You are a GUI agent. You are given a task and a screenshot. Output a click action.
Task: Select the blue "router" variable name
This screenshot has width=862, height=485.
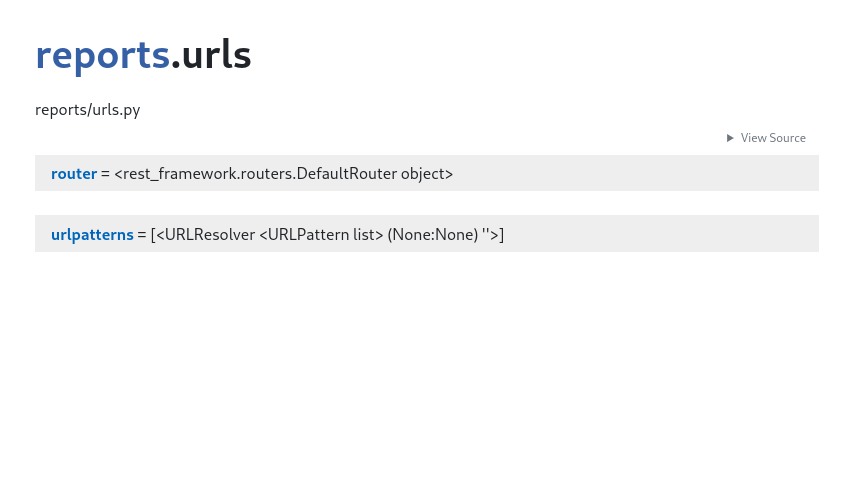74,174
